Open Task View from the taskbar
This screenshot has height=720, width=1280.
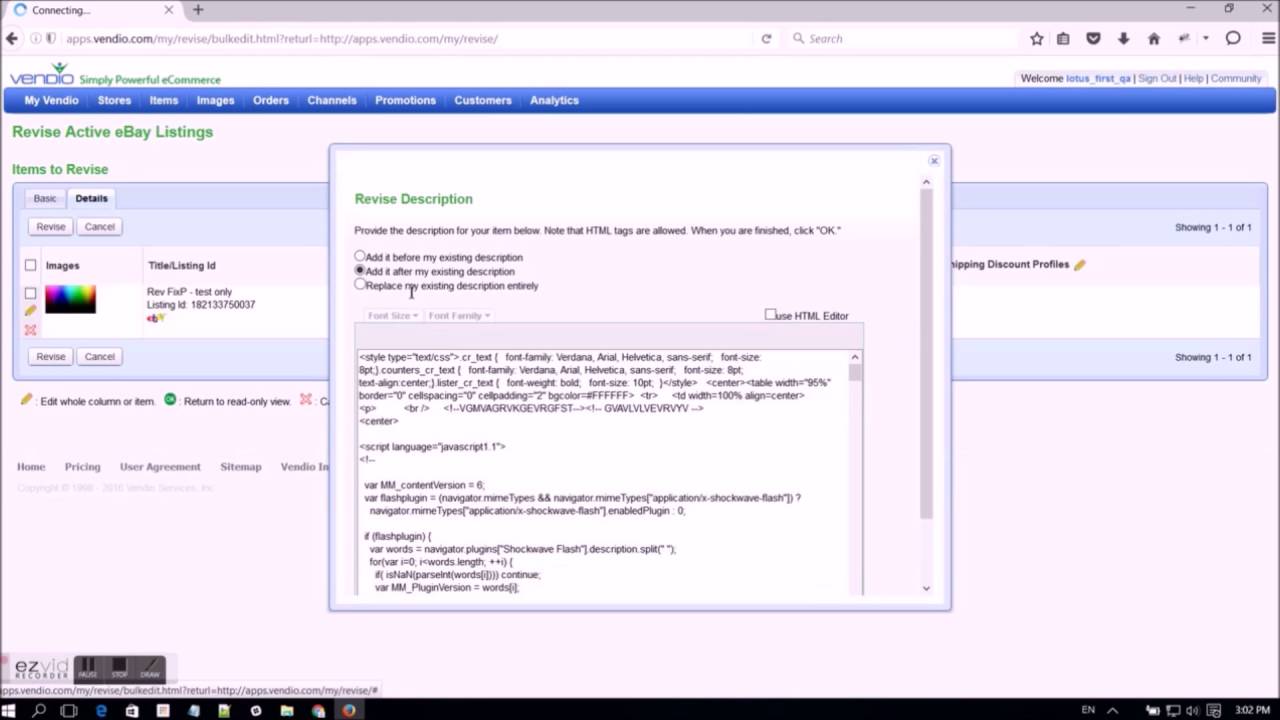click(x=69, y=710)
